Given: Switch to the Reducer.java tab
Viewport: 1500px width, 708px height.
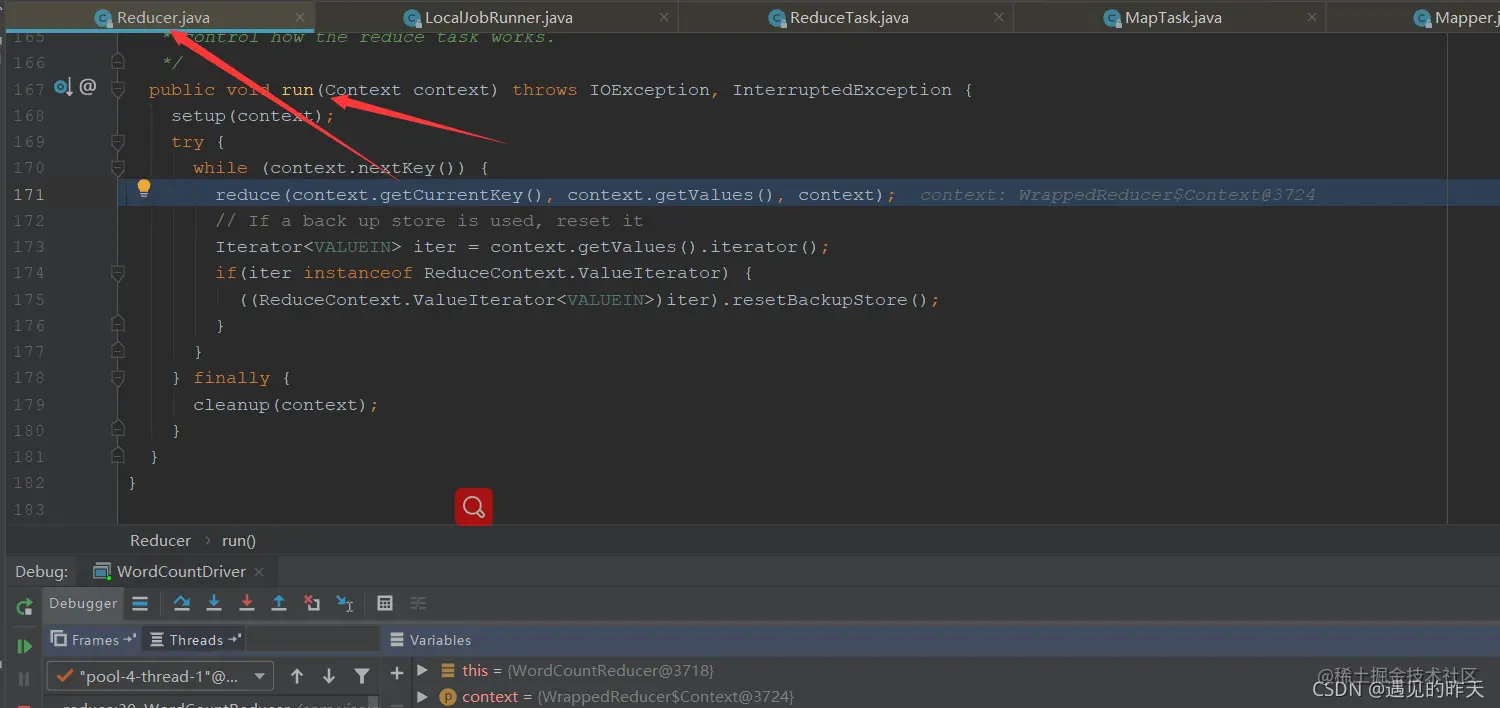Looking at the screenshot, I should (162, 18).
